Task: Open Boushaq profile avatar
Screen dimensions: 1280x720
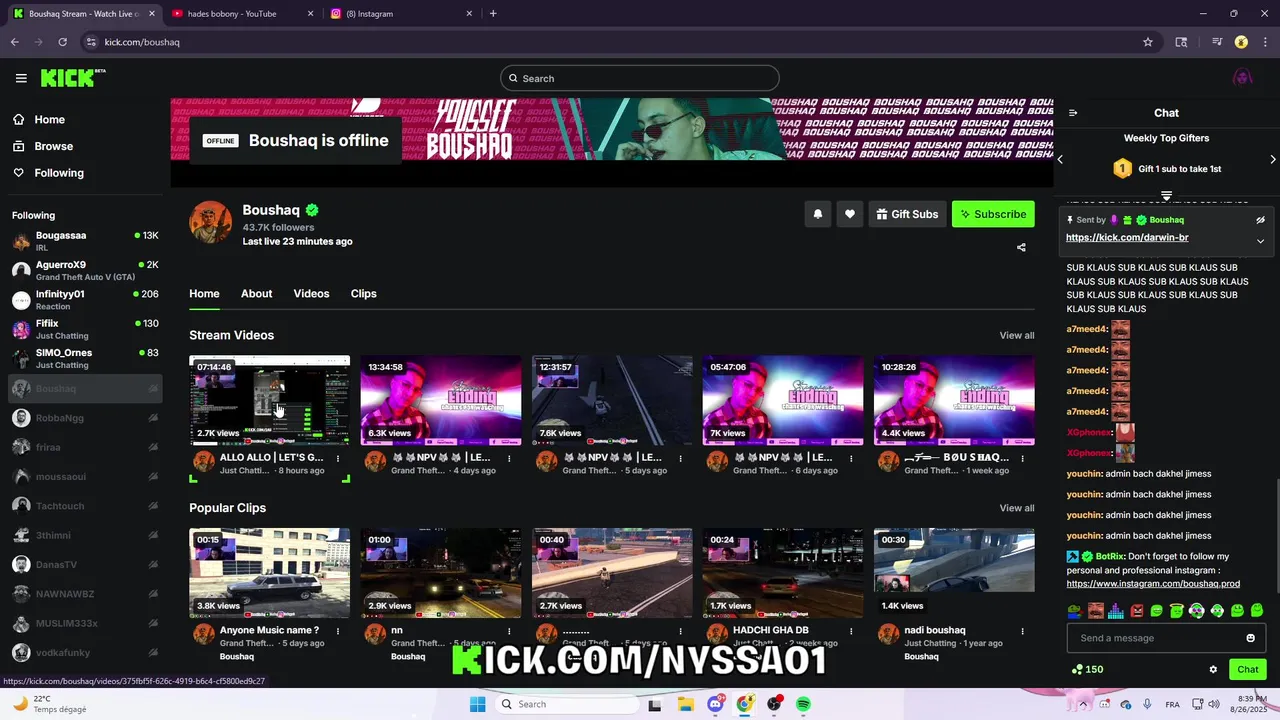Action: (211, 222)
